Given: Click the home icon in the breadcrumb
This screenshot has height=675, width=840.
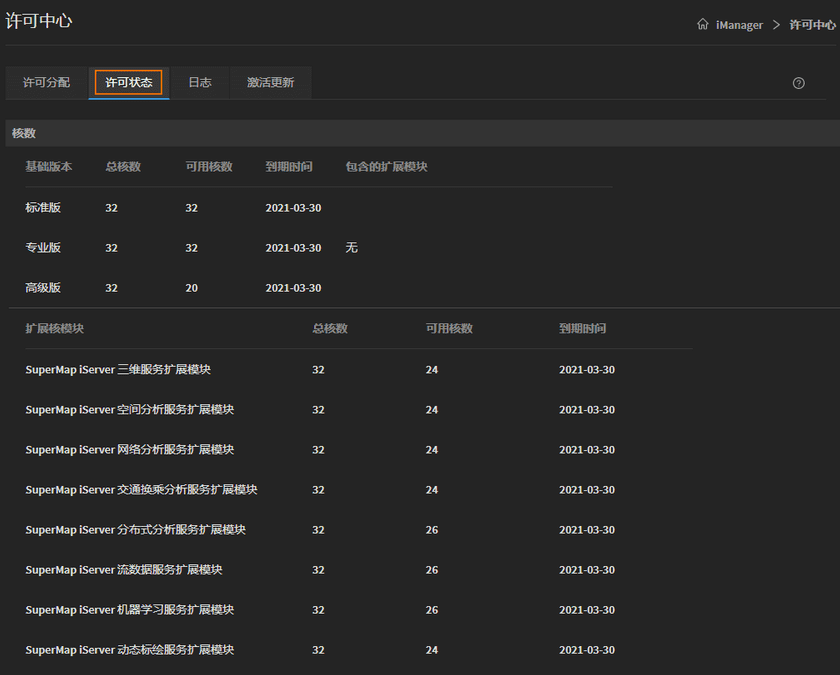Looking at the screenshot, I should [703, 25].
